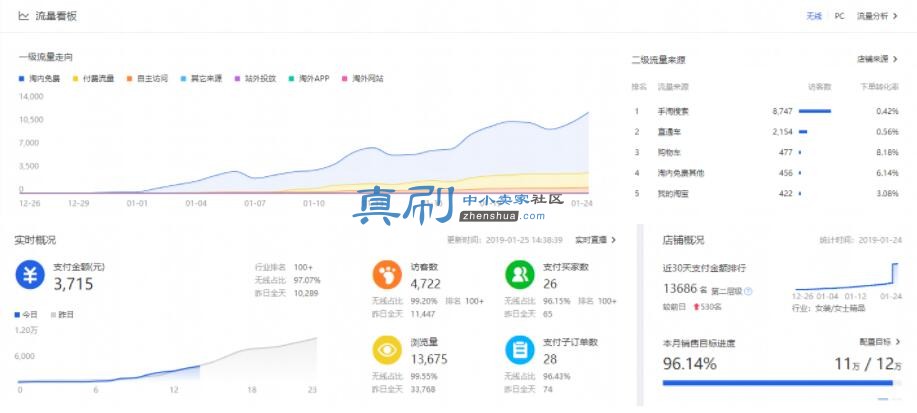The width and height of the screenshot is (917, 413).
Task: Click the orange footprint icon for 访客数
Action: tap(387, 275)
